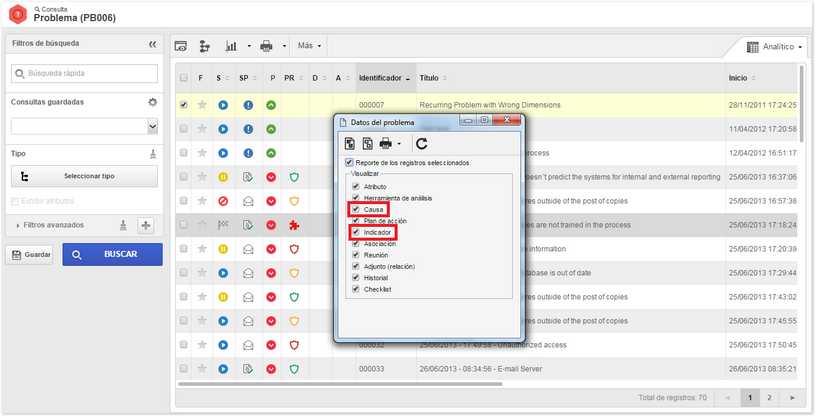815x416 pixels.
Task: Click the main toolbar printer icon
Action: pyautogui.click(x=266, y=46)
